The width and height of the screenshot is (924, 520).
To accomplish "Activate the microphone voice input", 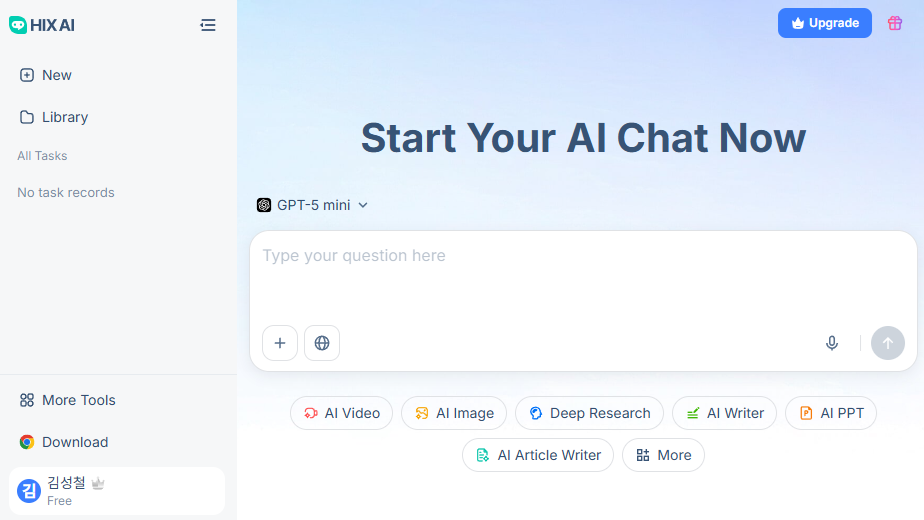I will (832, 343).
